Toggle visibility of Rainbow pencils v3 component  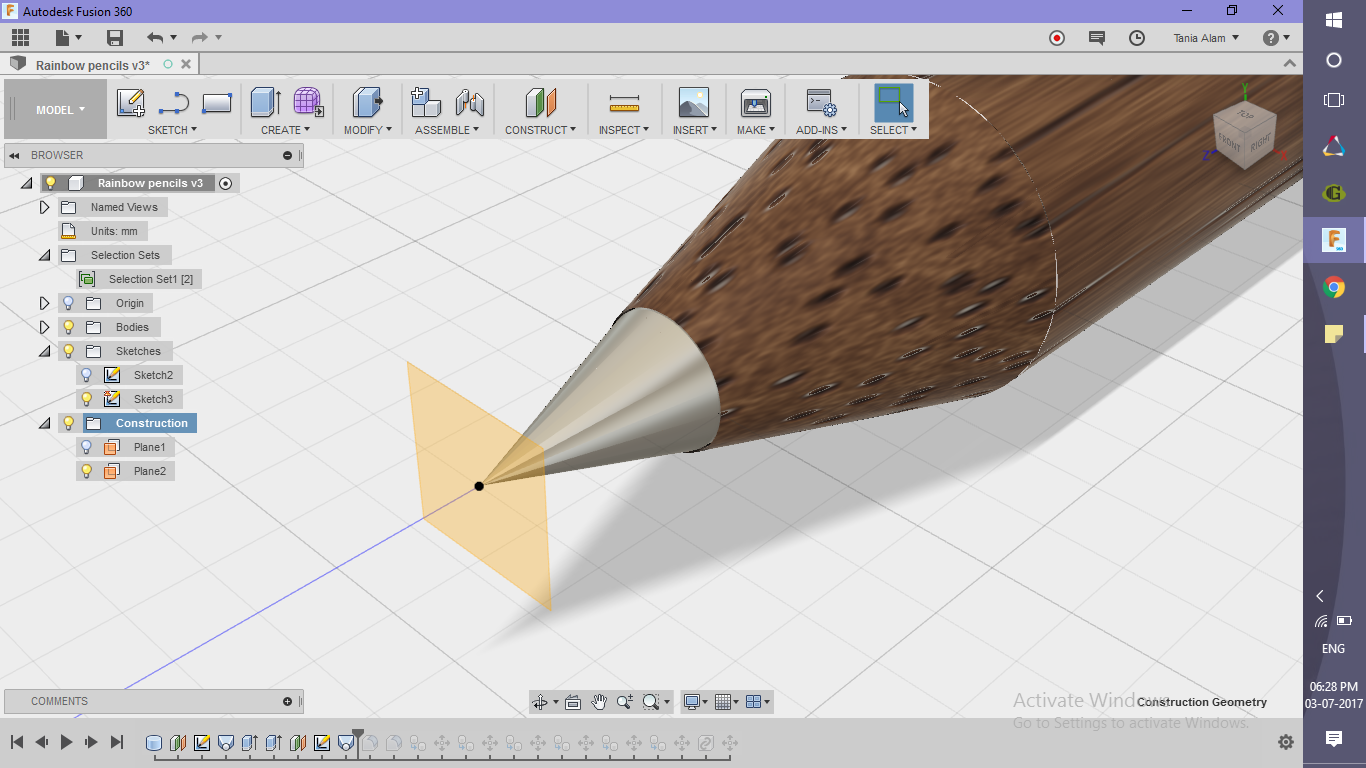click(51, 183)
